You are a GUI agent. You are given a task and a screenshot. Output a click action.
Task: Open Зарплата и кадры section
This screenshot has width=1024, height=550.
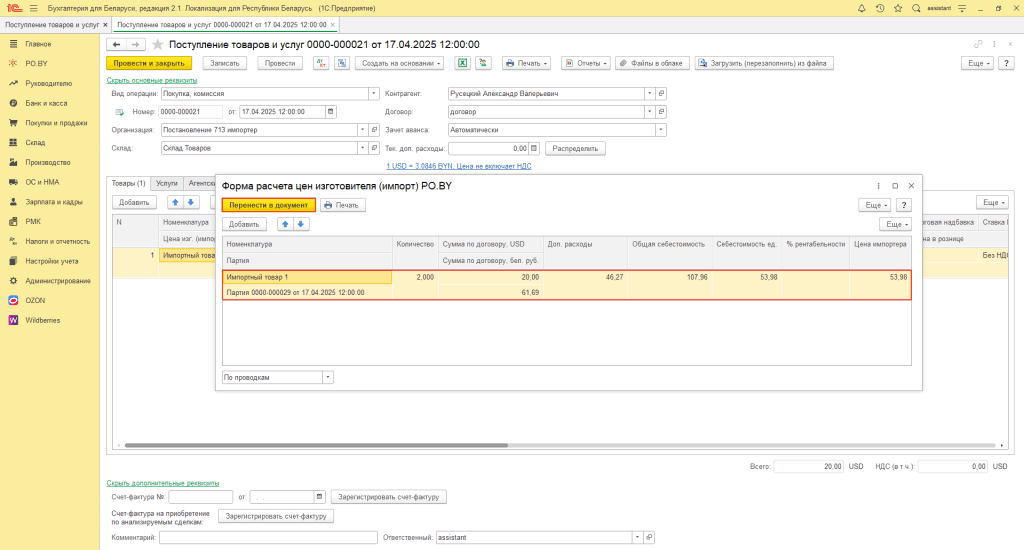[54, 202]
